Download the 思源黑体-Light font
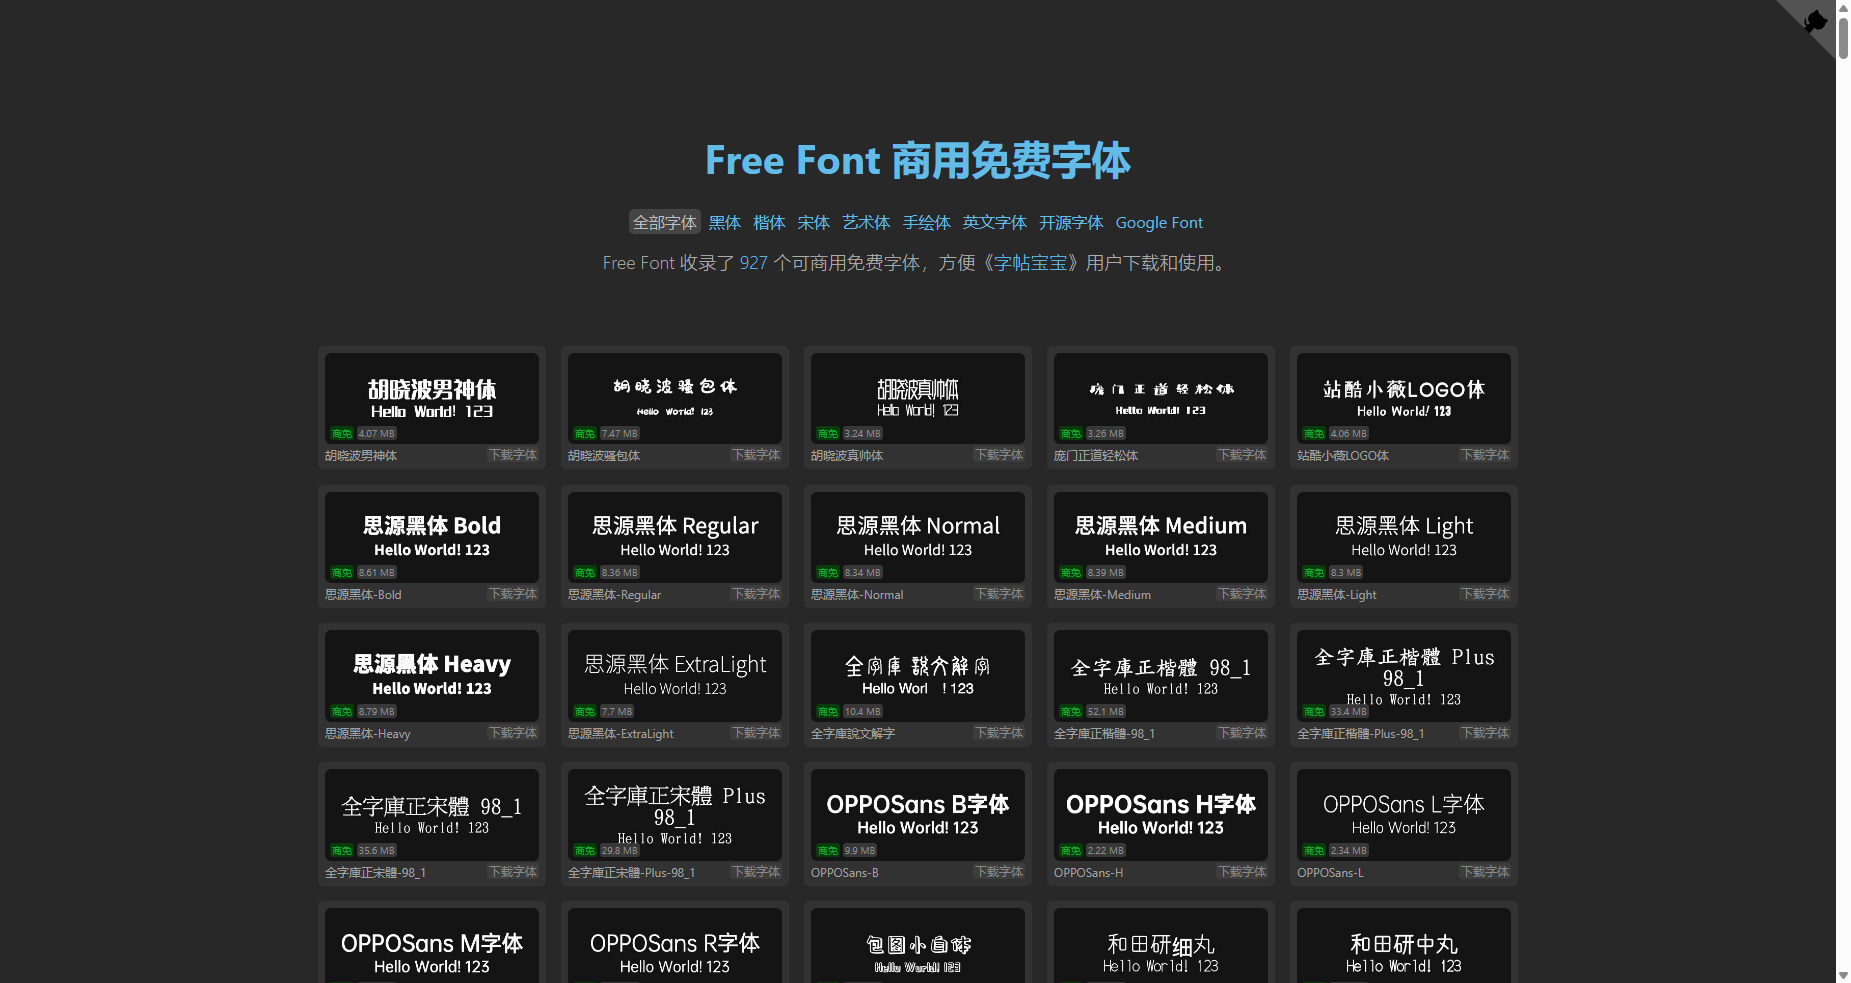 tap(1485, 594)
